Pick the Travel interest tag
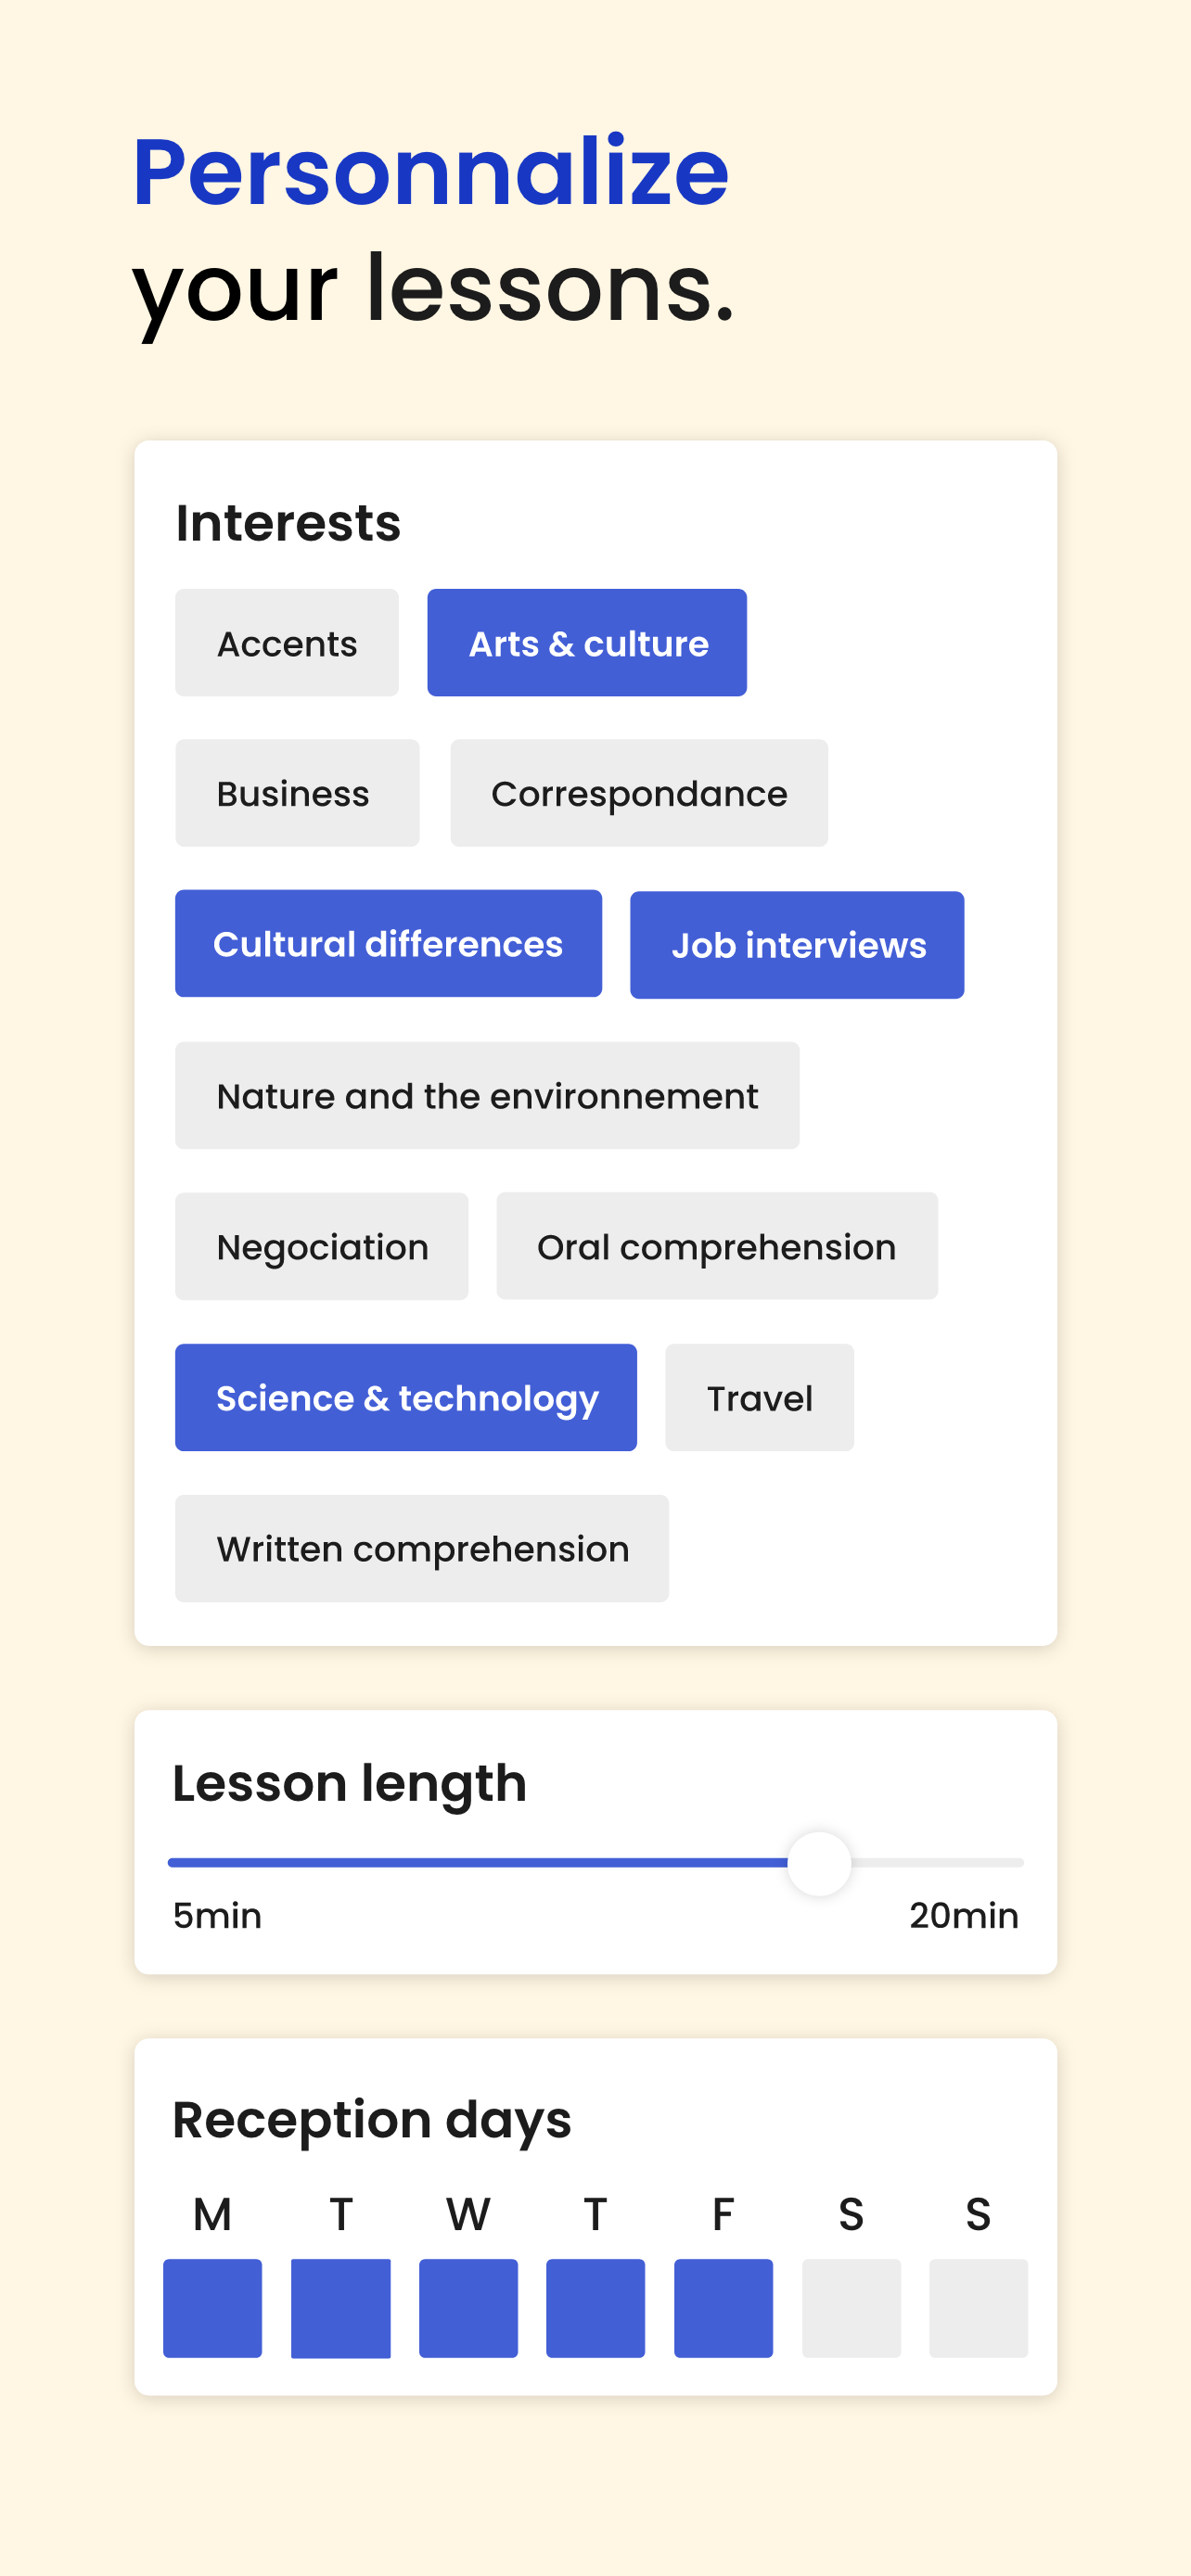This screenshot has height=2576, width=1191. pyautogui.click(x=759, y=1398)
